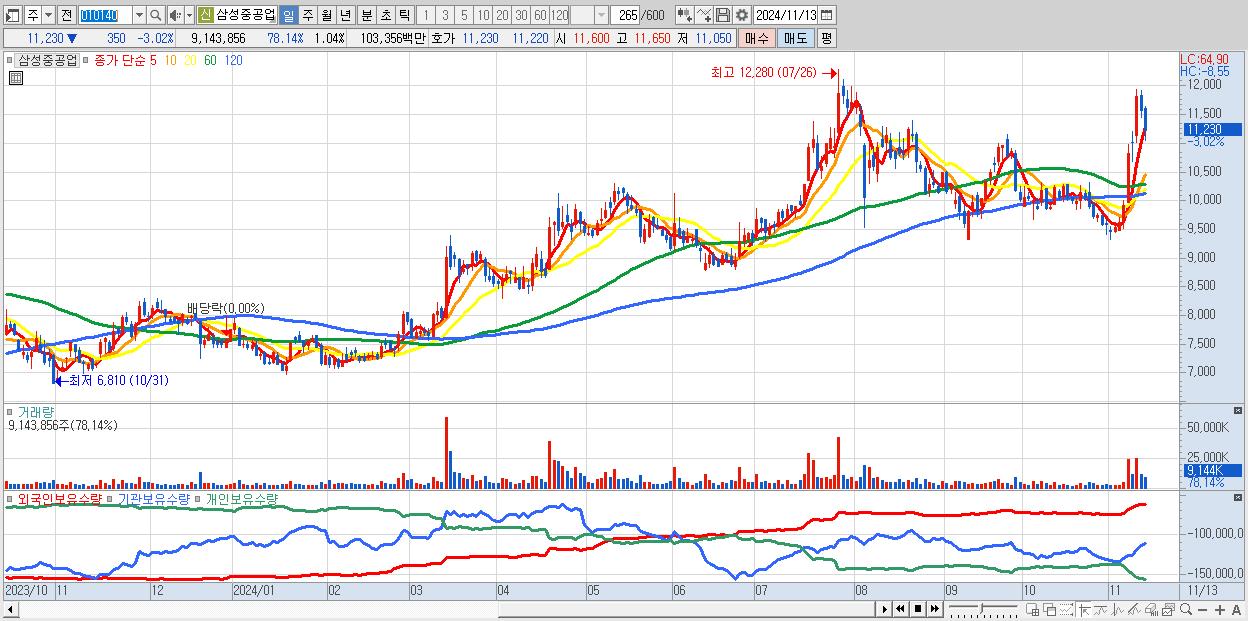Select the 5 interval button
The width and height of the screenshot is (1248, 621).
click(x=464, y=15)
